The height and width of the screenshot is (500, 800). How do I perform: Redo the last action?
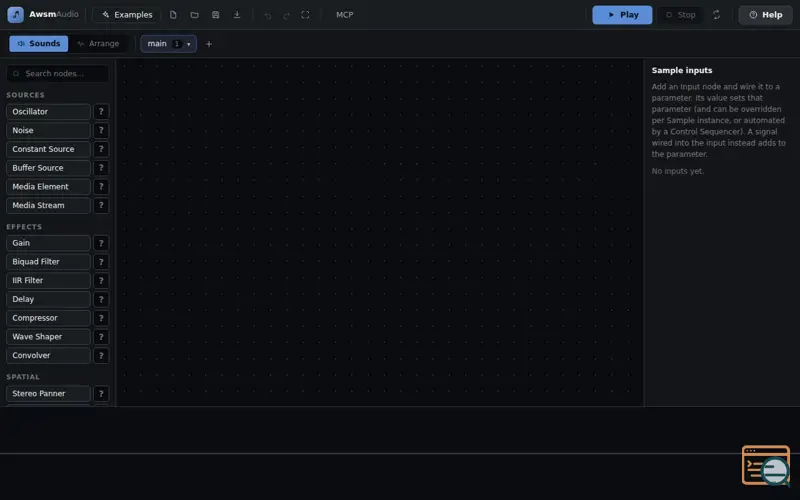coord(286,15)
